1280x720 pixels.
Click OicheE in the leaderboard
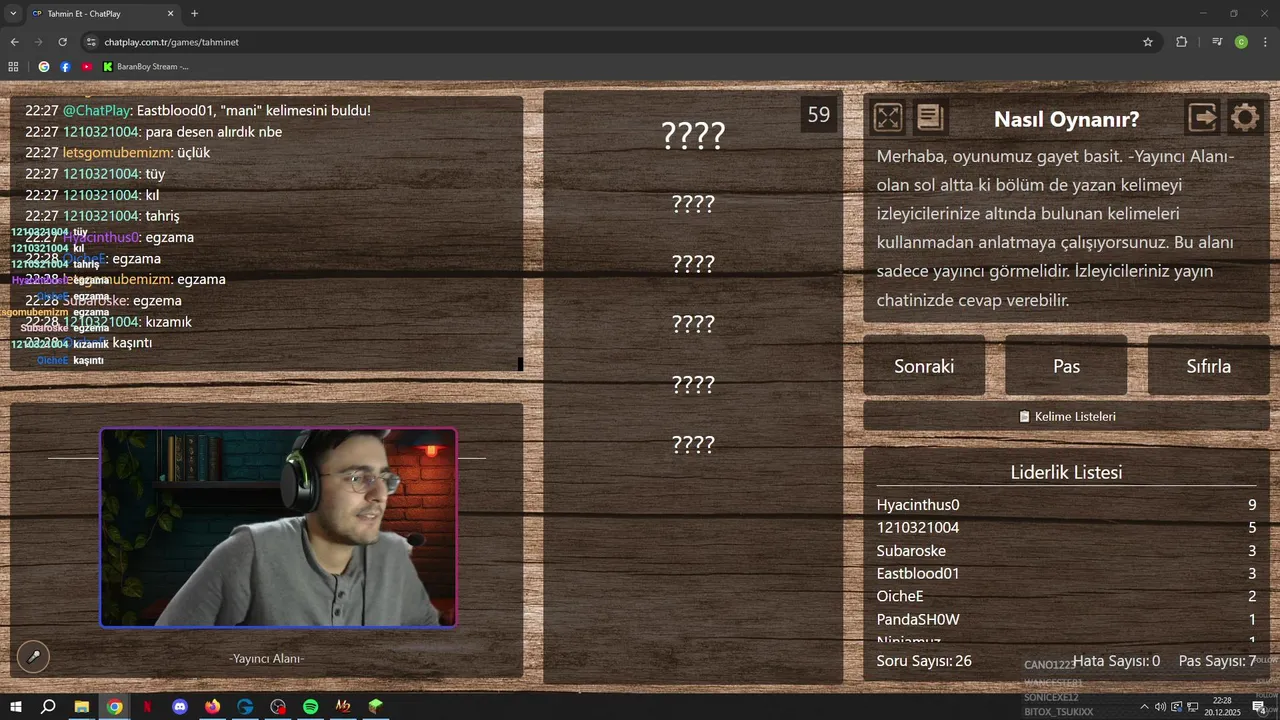900,597
